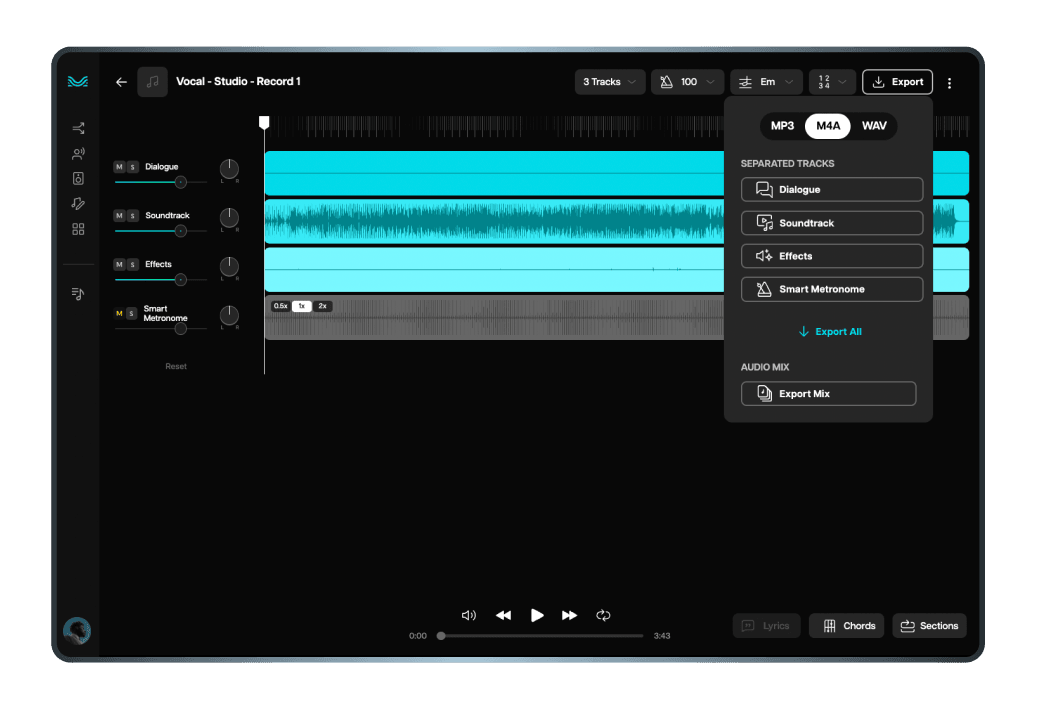The width and height of the screenshot is (1037, 709).
Task: Expand the 3 Tracks dropdown
Action: click(609, 82)
